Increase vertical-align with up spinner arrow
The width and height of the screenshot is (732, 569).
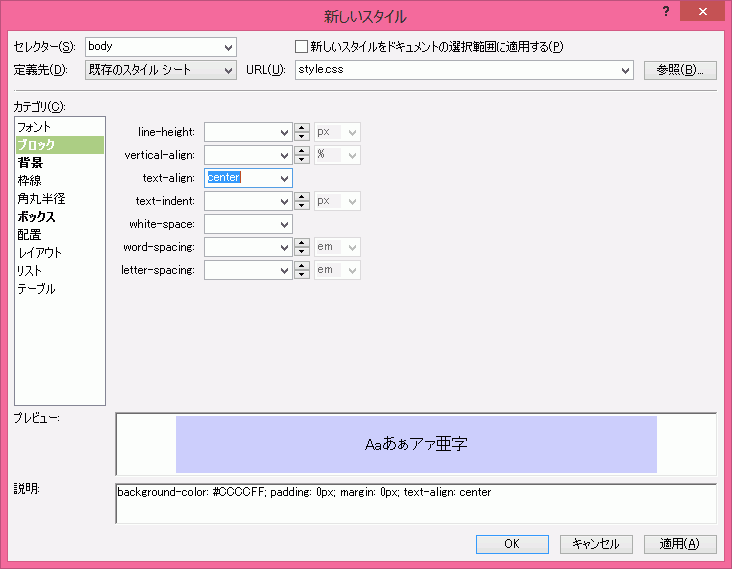click(302, 151)
